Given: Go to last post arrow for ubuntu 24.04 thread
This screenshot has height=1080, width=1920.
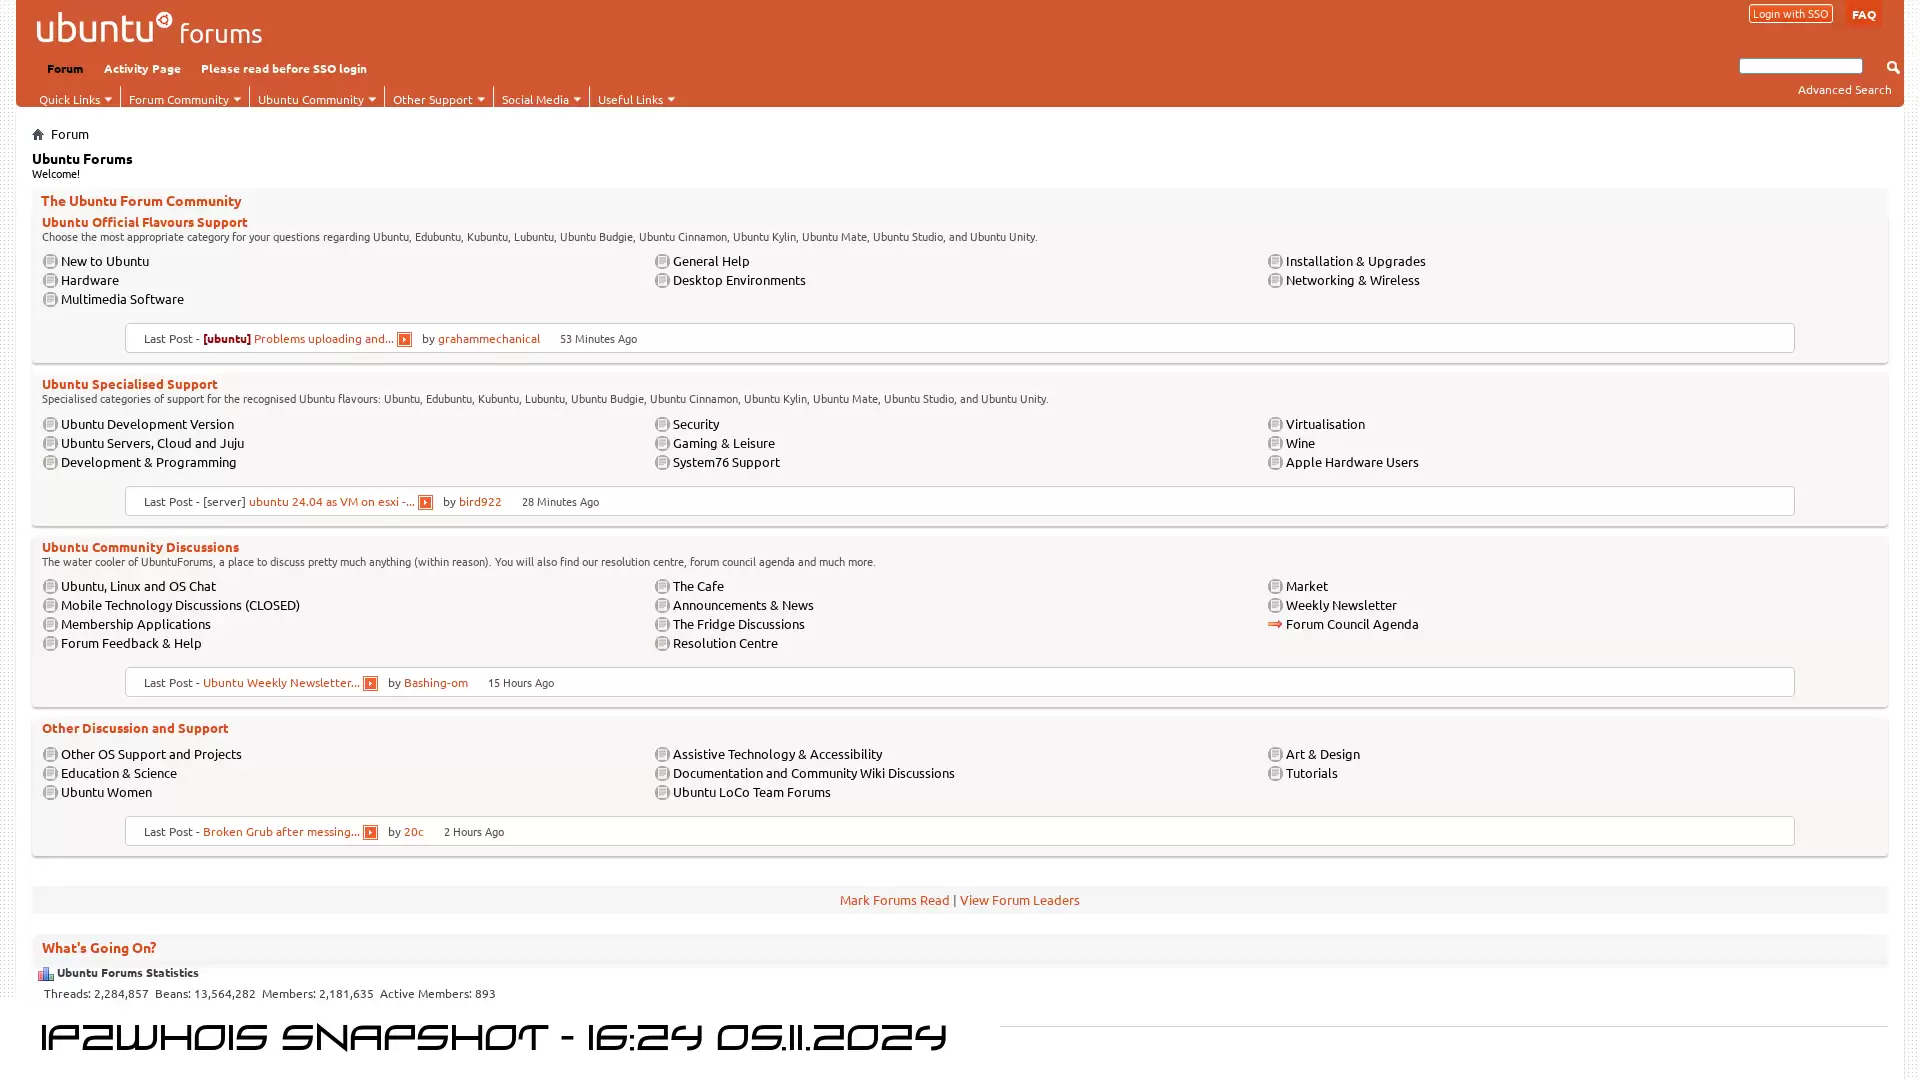Looking at the screenshot, I should pyautogui.click(x=425, y=503).
